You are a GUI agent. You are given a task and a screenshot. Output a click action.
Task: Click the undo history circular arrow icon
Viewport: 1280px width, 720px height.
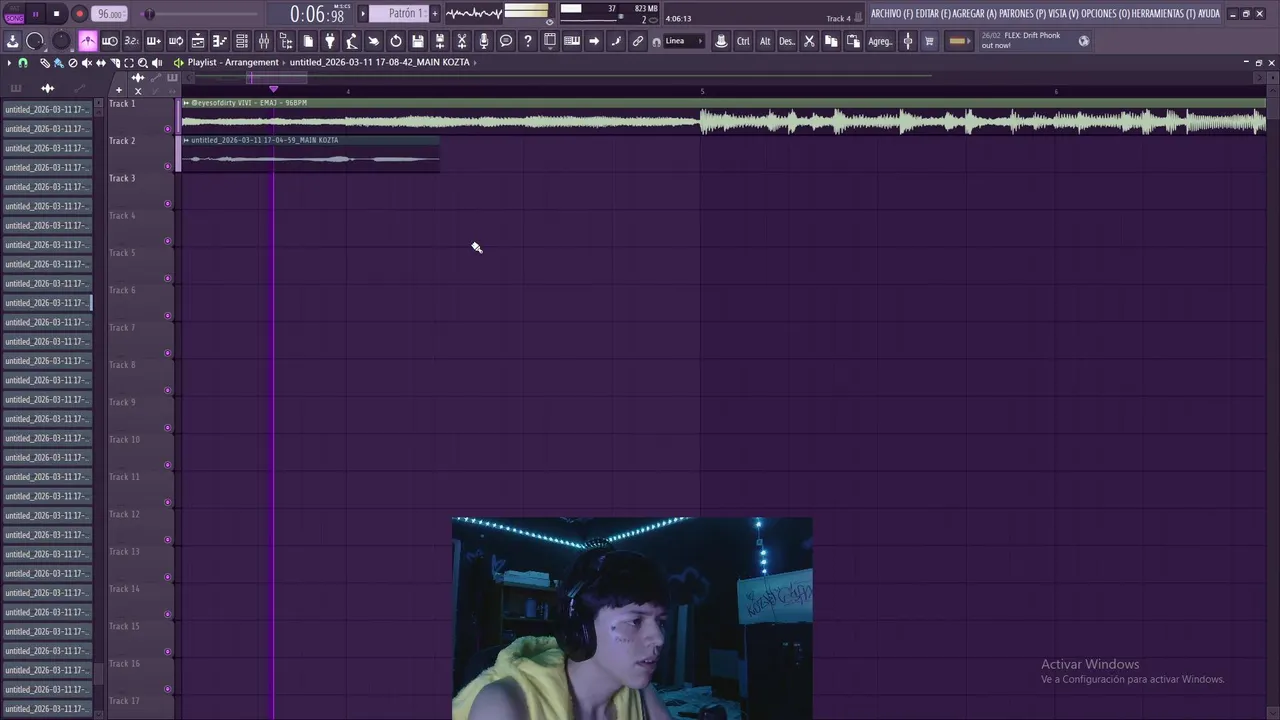pyautogui.click(x=396, y=41)
